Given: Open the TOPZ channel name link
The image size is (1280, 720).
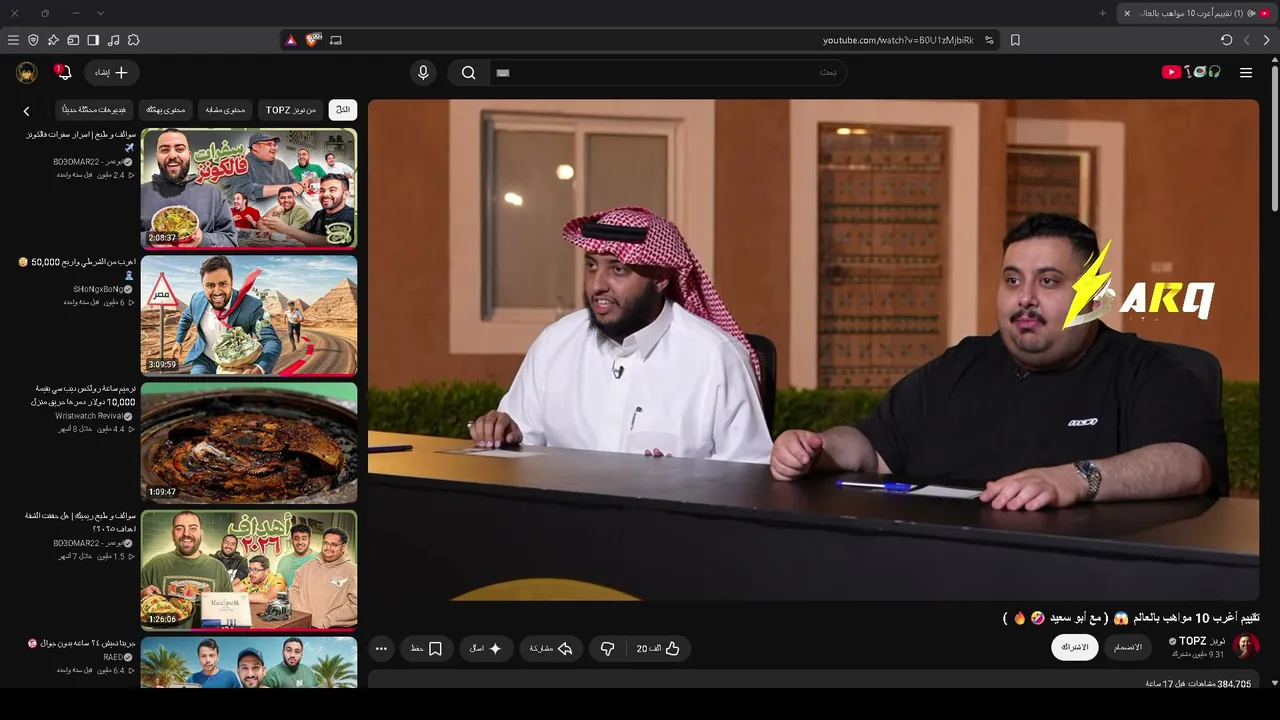Looking at the screenshot, I should click(1201, 641).
